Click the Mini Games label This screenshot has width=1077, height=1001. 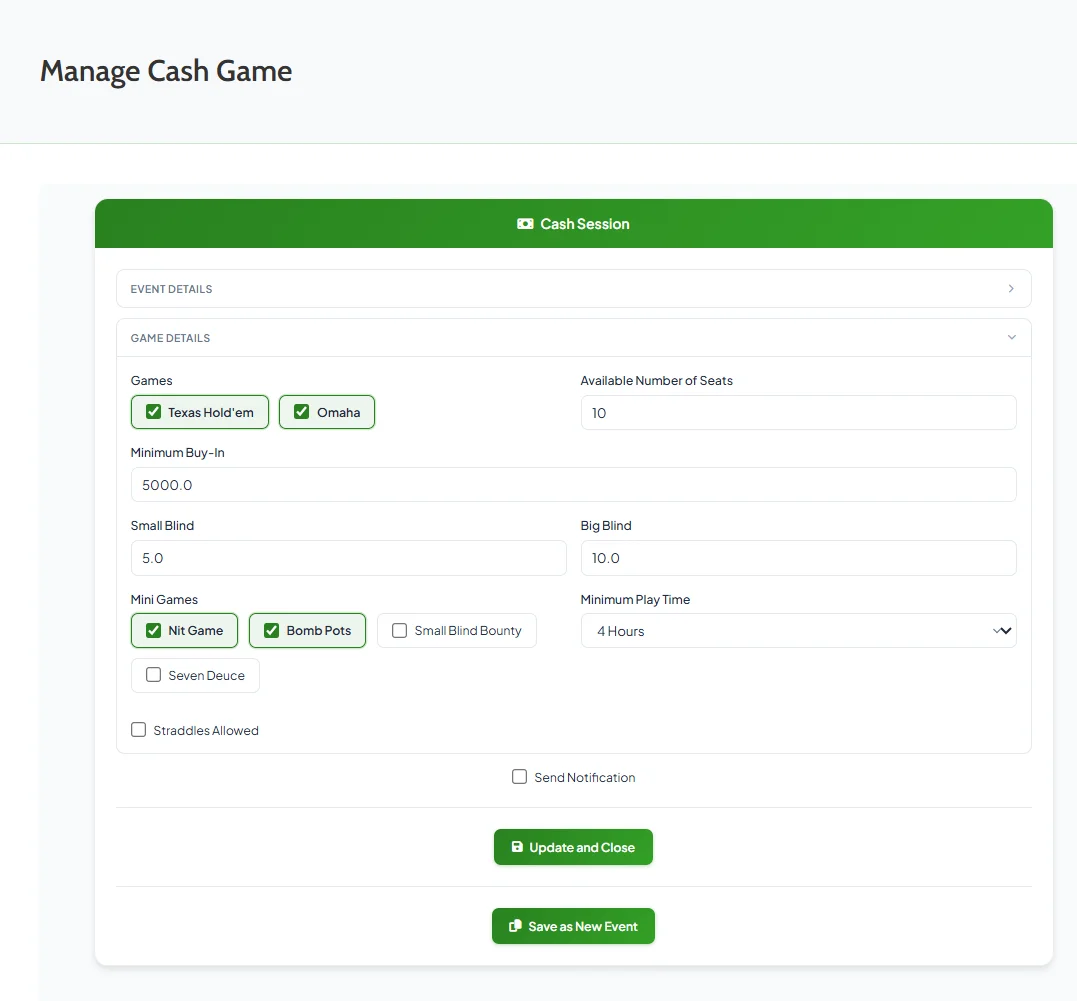[x=164, y=600]
